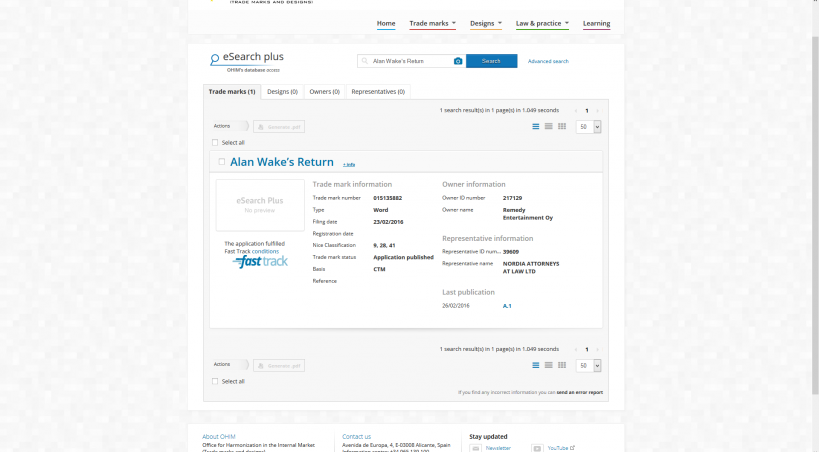Click the Fast Track logo

point(260,261)
